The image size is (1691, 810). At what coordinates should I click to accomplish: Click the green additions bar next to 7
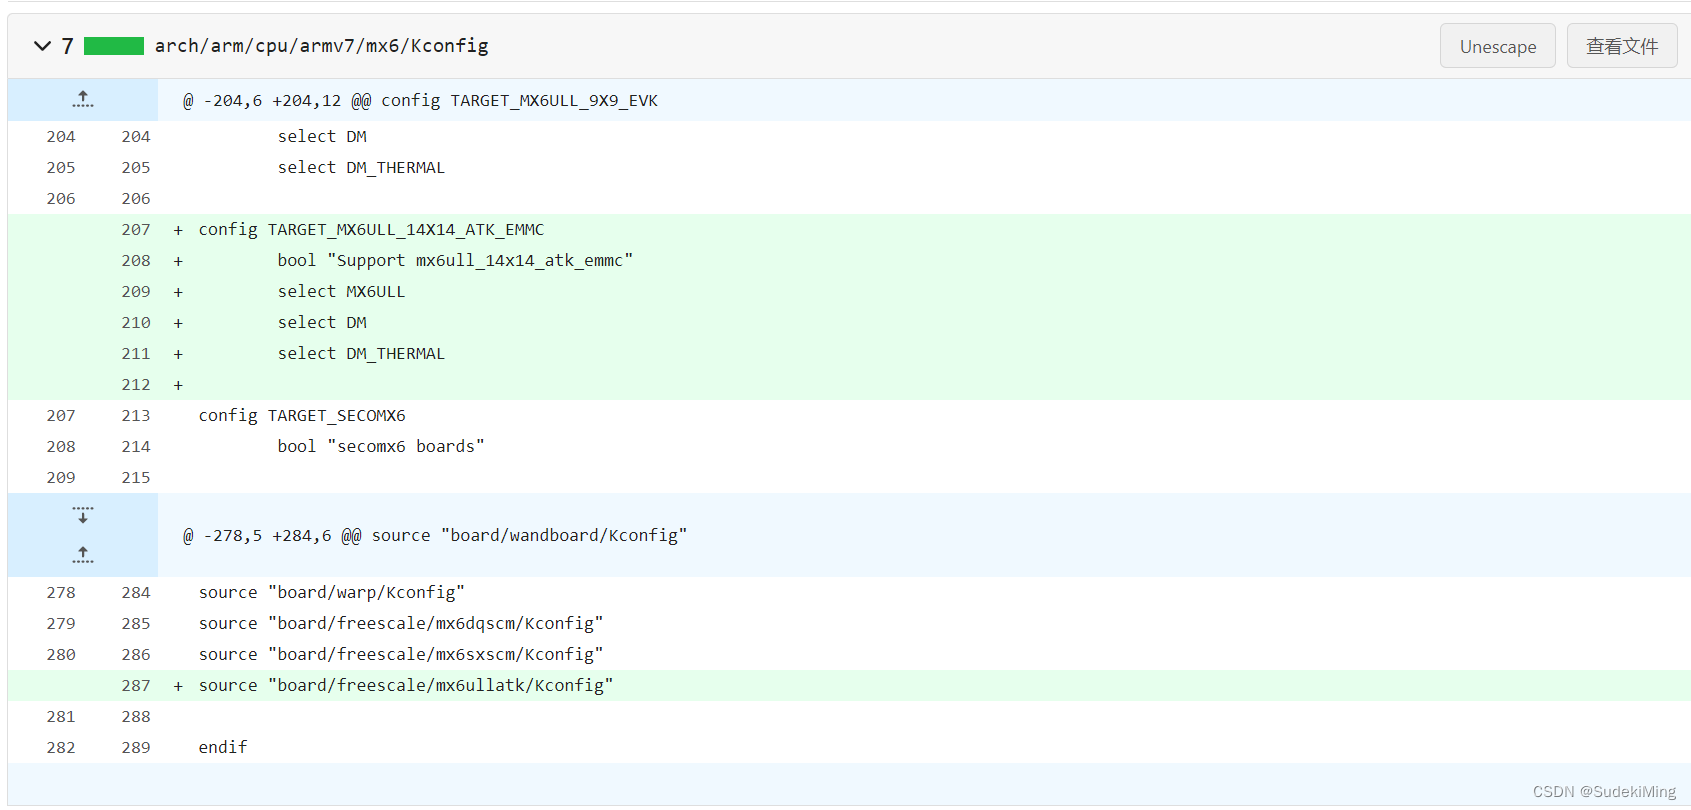pos(114,46)
